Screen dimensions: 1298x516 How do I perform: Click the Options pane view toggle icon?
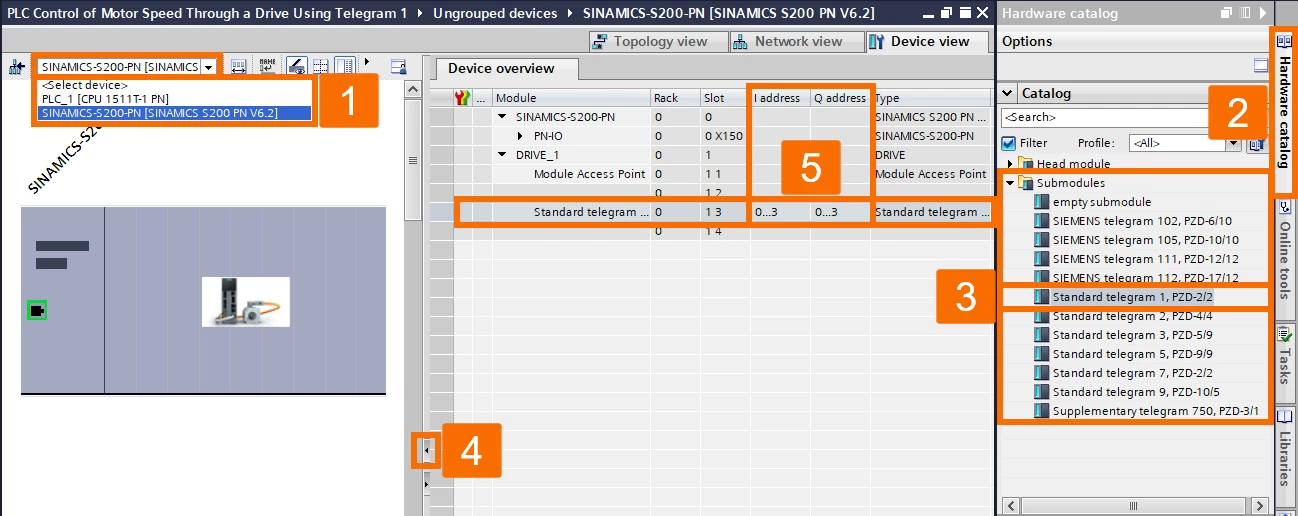[1261, 65]
